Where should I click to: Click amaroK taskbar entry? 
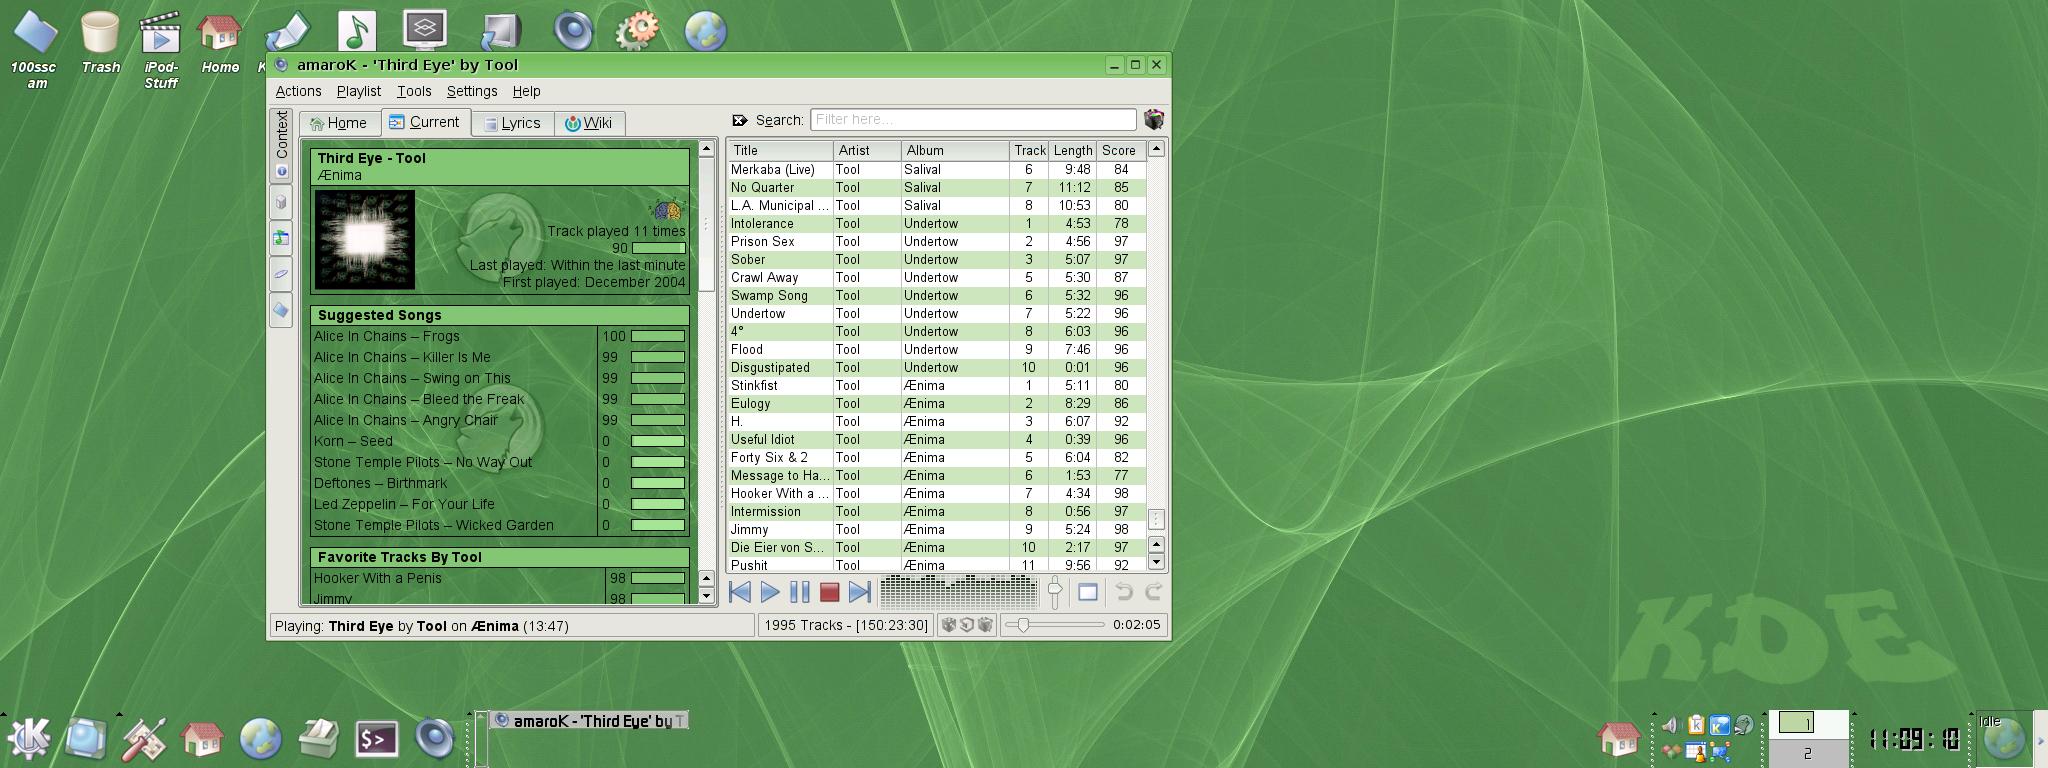590,720
